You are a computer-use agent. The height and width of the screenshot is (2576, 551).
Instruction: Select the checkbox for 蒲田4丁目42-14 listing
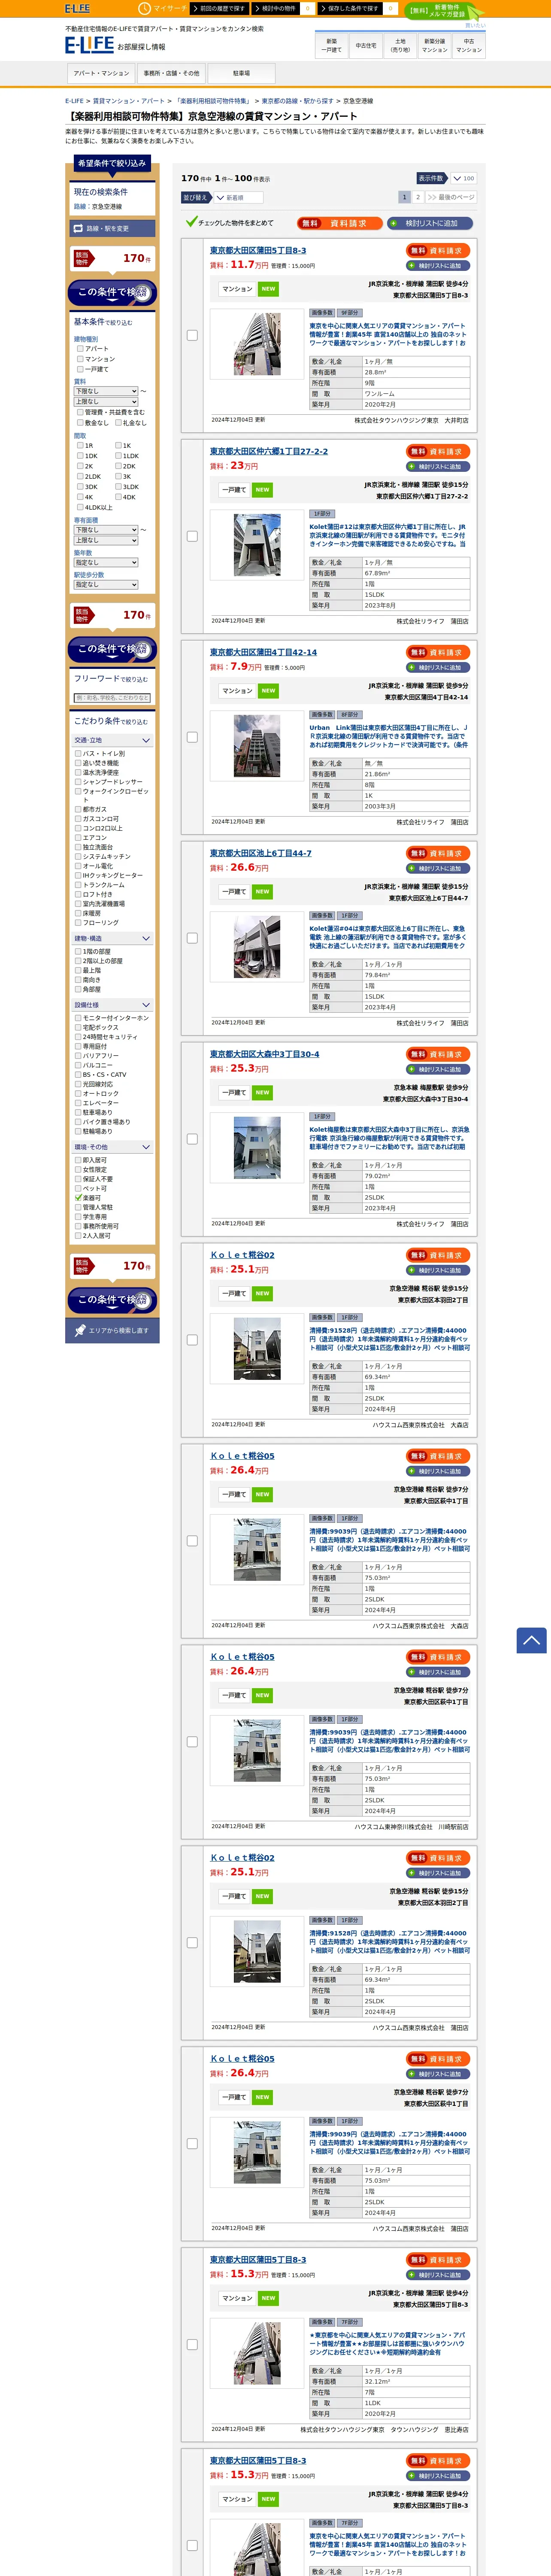[x=192, y=737]
